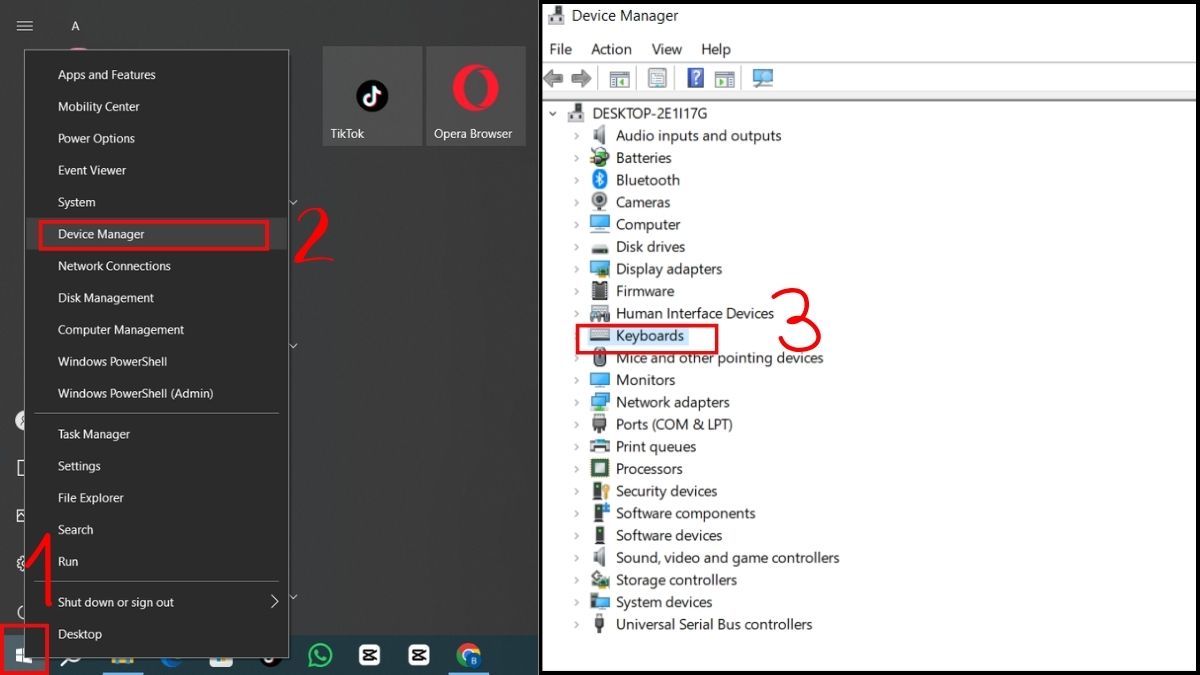Launch Chrome from the taskbar
This screenshot has height=675, width=1200.
[x=468, y=655]
